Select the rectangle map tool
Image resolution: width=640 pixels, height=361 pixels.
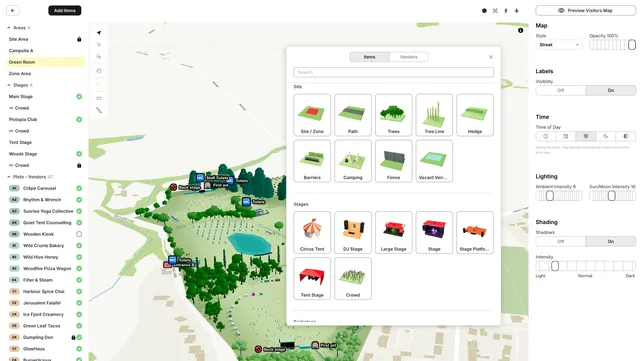pyautogui.click(x=99, y=98)
